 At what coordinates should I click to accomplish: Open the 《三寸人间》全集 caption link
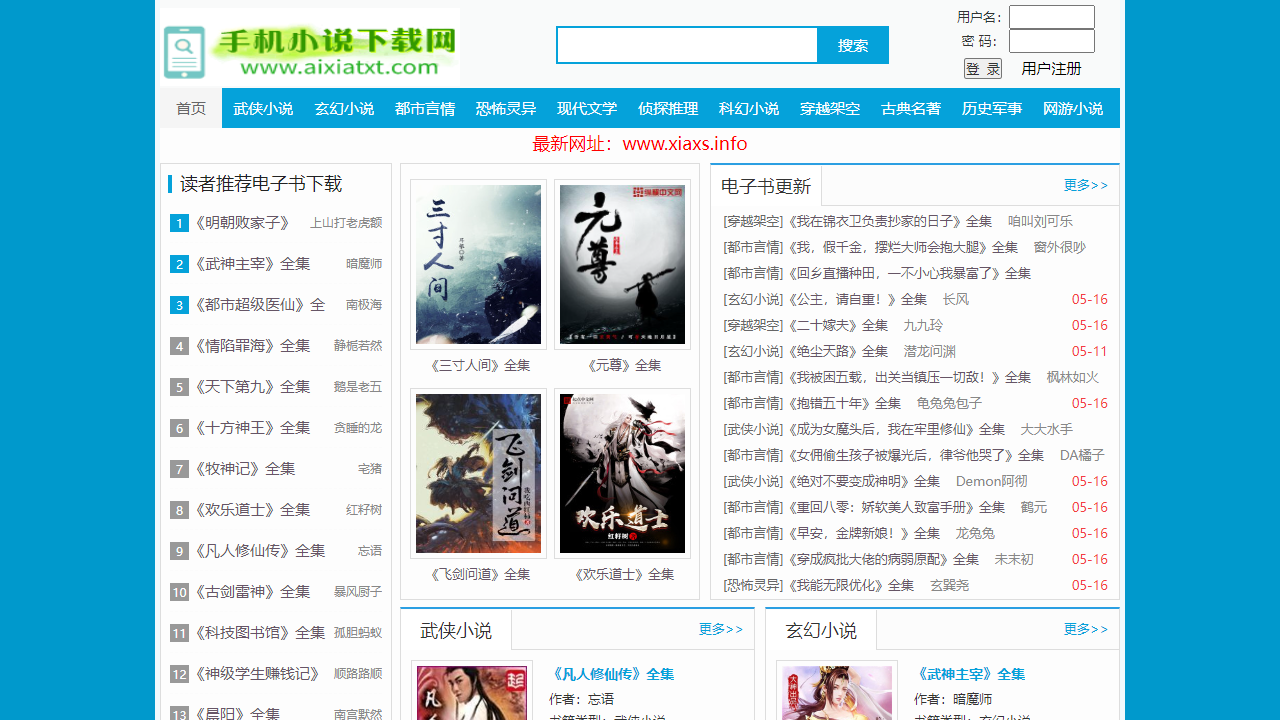478,366
